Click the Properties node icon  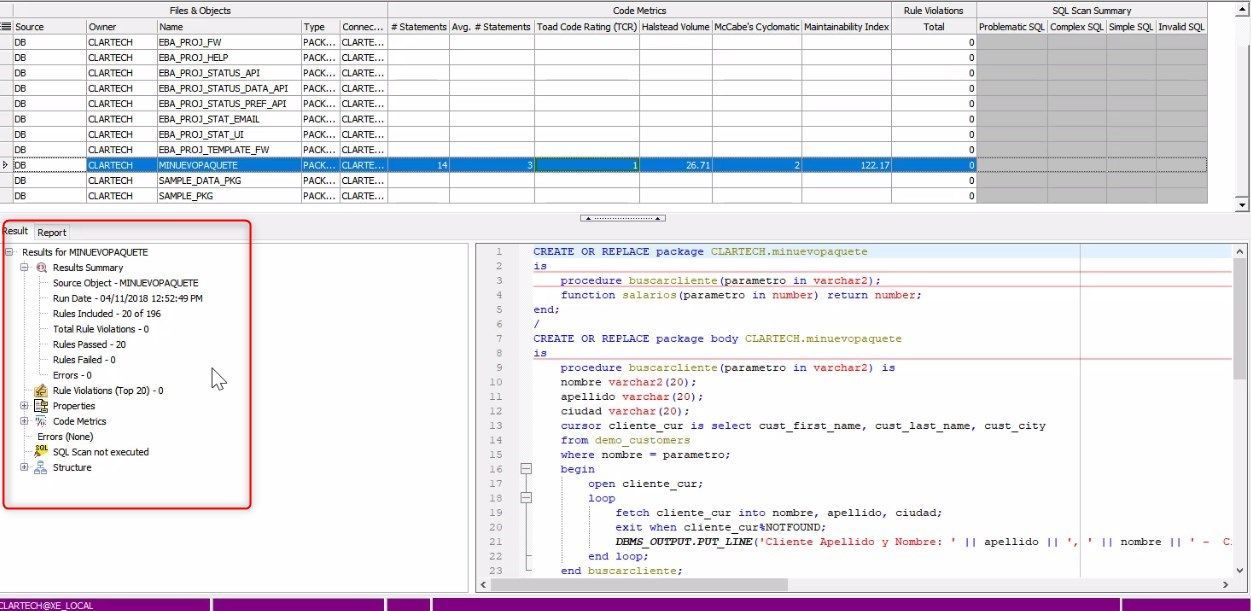coord(41,406)
